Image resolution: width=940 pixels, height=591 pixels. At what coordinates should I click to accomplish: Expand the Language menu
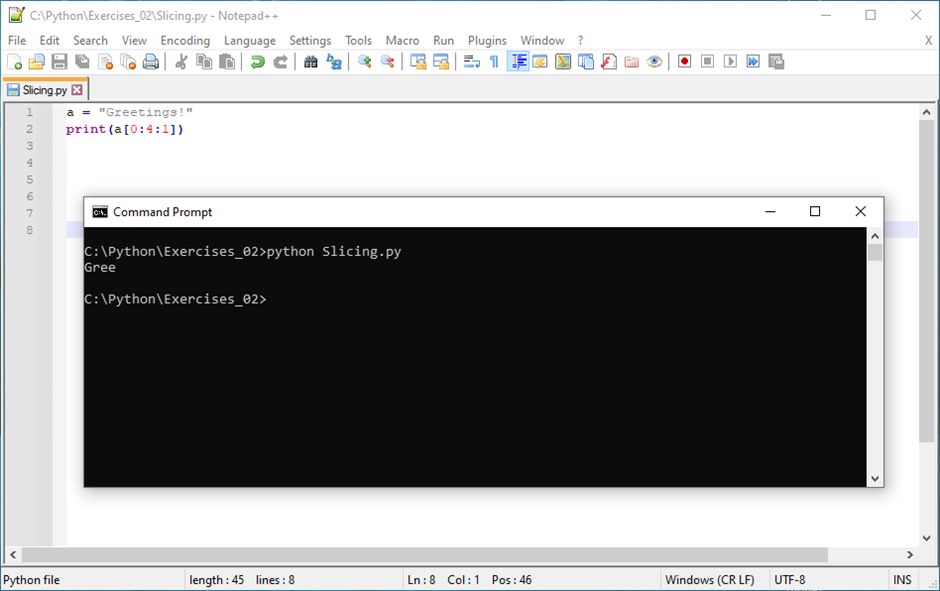(x=249, y=40)
